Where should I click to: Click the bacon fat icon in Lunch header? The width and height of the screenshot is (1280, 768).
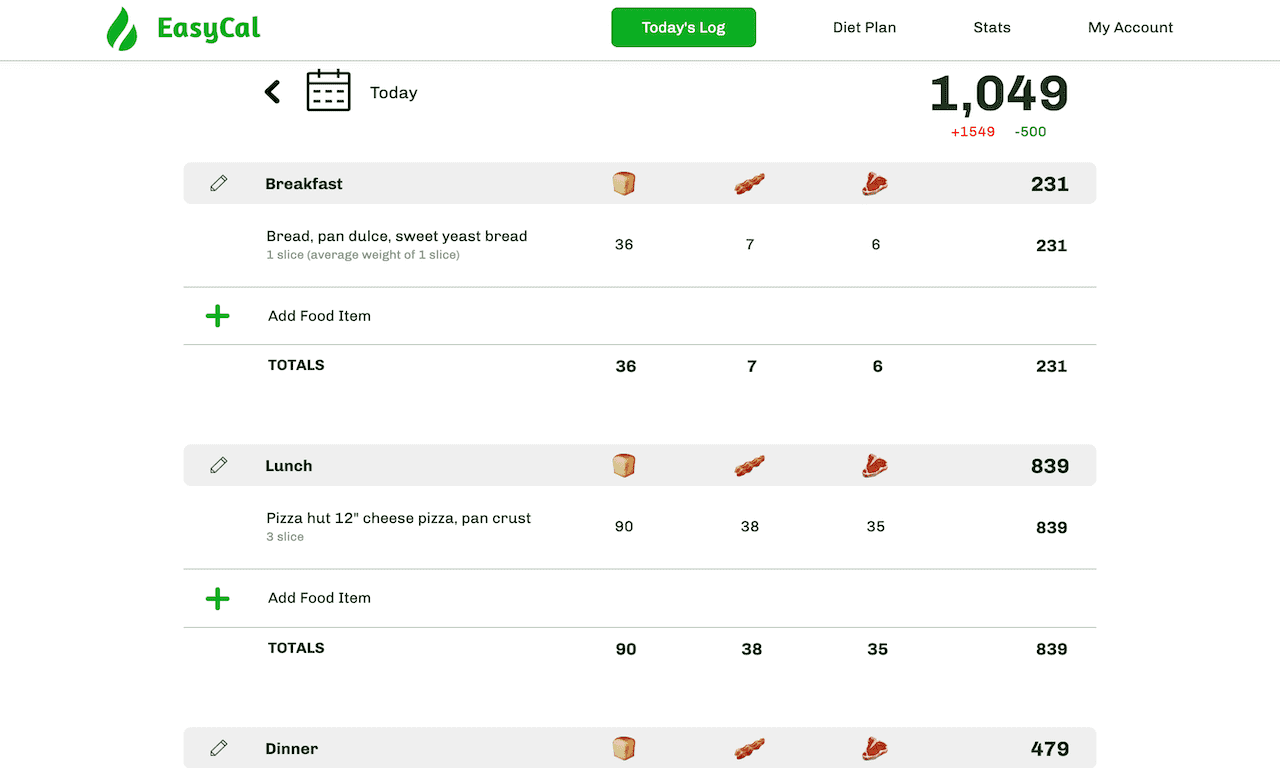(x=750, y=466)
